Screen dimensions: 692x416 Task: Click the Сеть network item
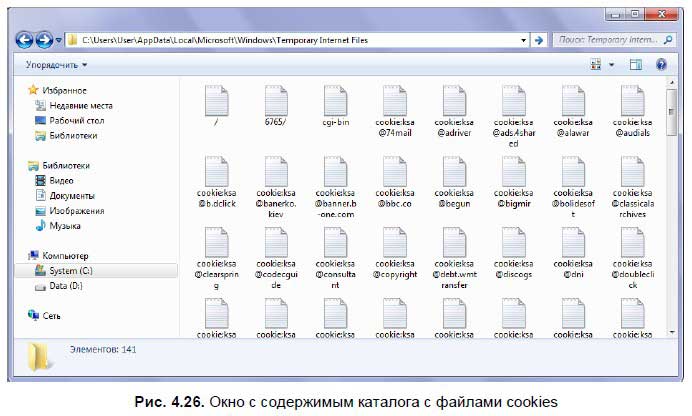50,315
